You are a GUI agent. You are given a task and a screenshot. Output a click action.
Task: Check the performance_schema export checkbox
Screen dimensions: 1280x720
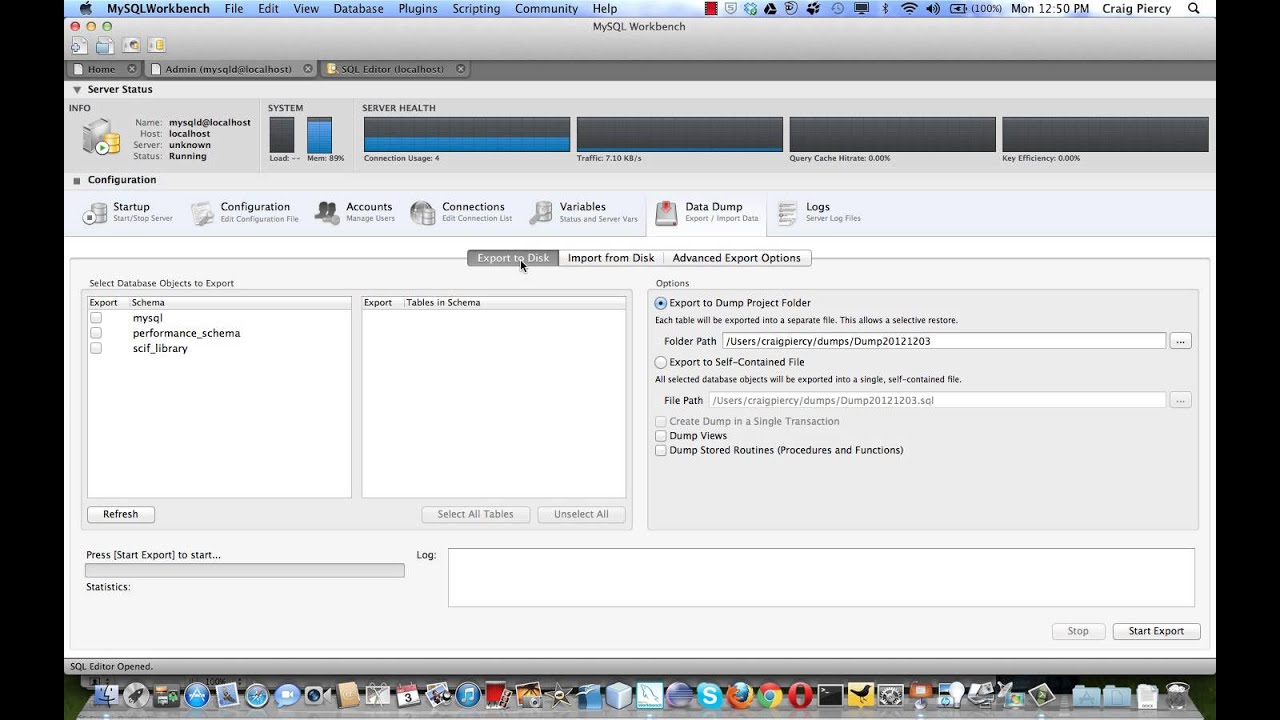(96, 333)
